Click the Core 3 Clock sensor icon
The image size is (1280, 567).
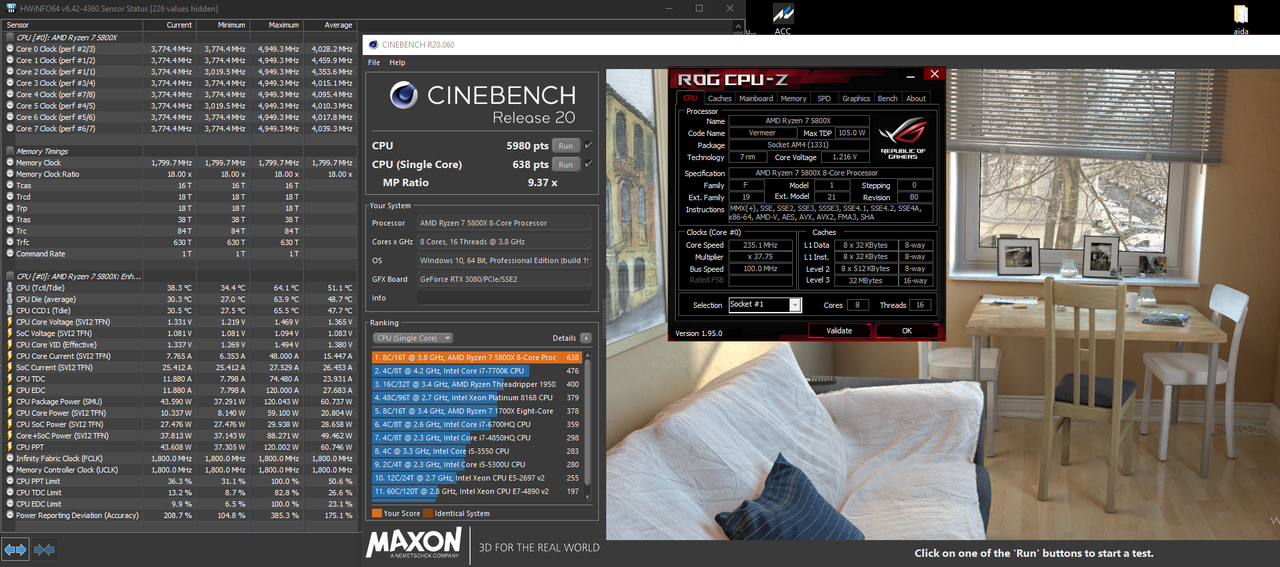(10, 83)
